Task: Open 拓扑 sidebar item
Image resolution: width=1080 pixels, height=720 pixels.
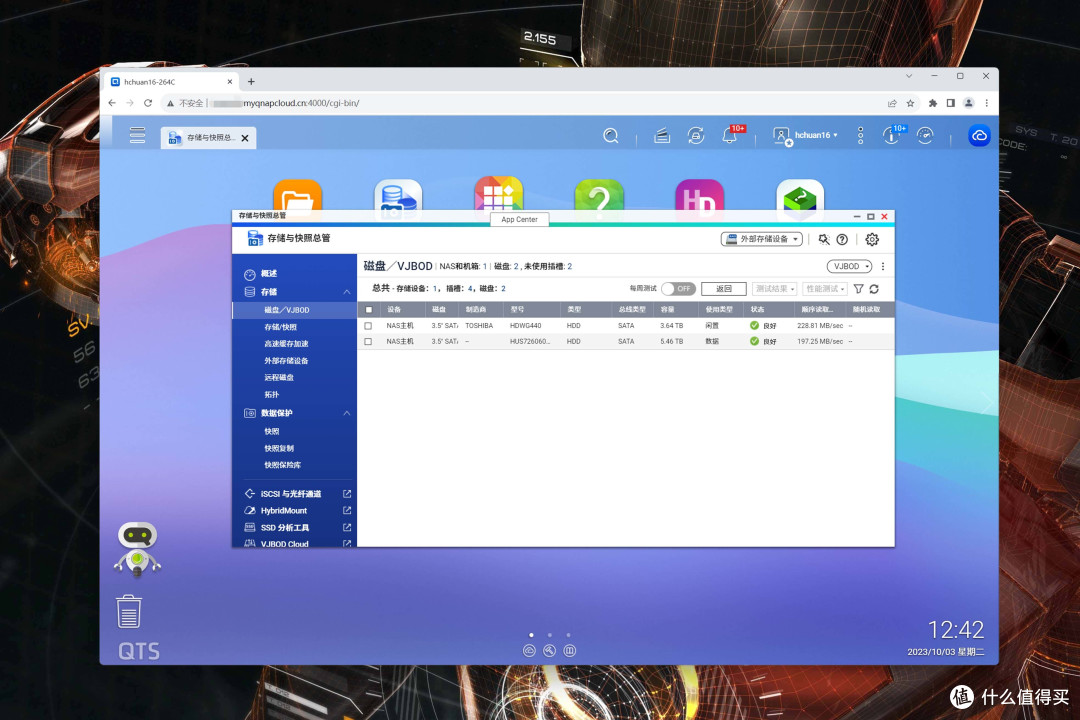Action: (x=271, y=395)
